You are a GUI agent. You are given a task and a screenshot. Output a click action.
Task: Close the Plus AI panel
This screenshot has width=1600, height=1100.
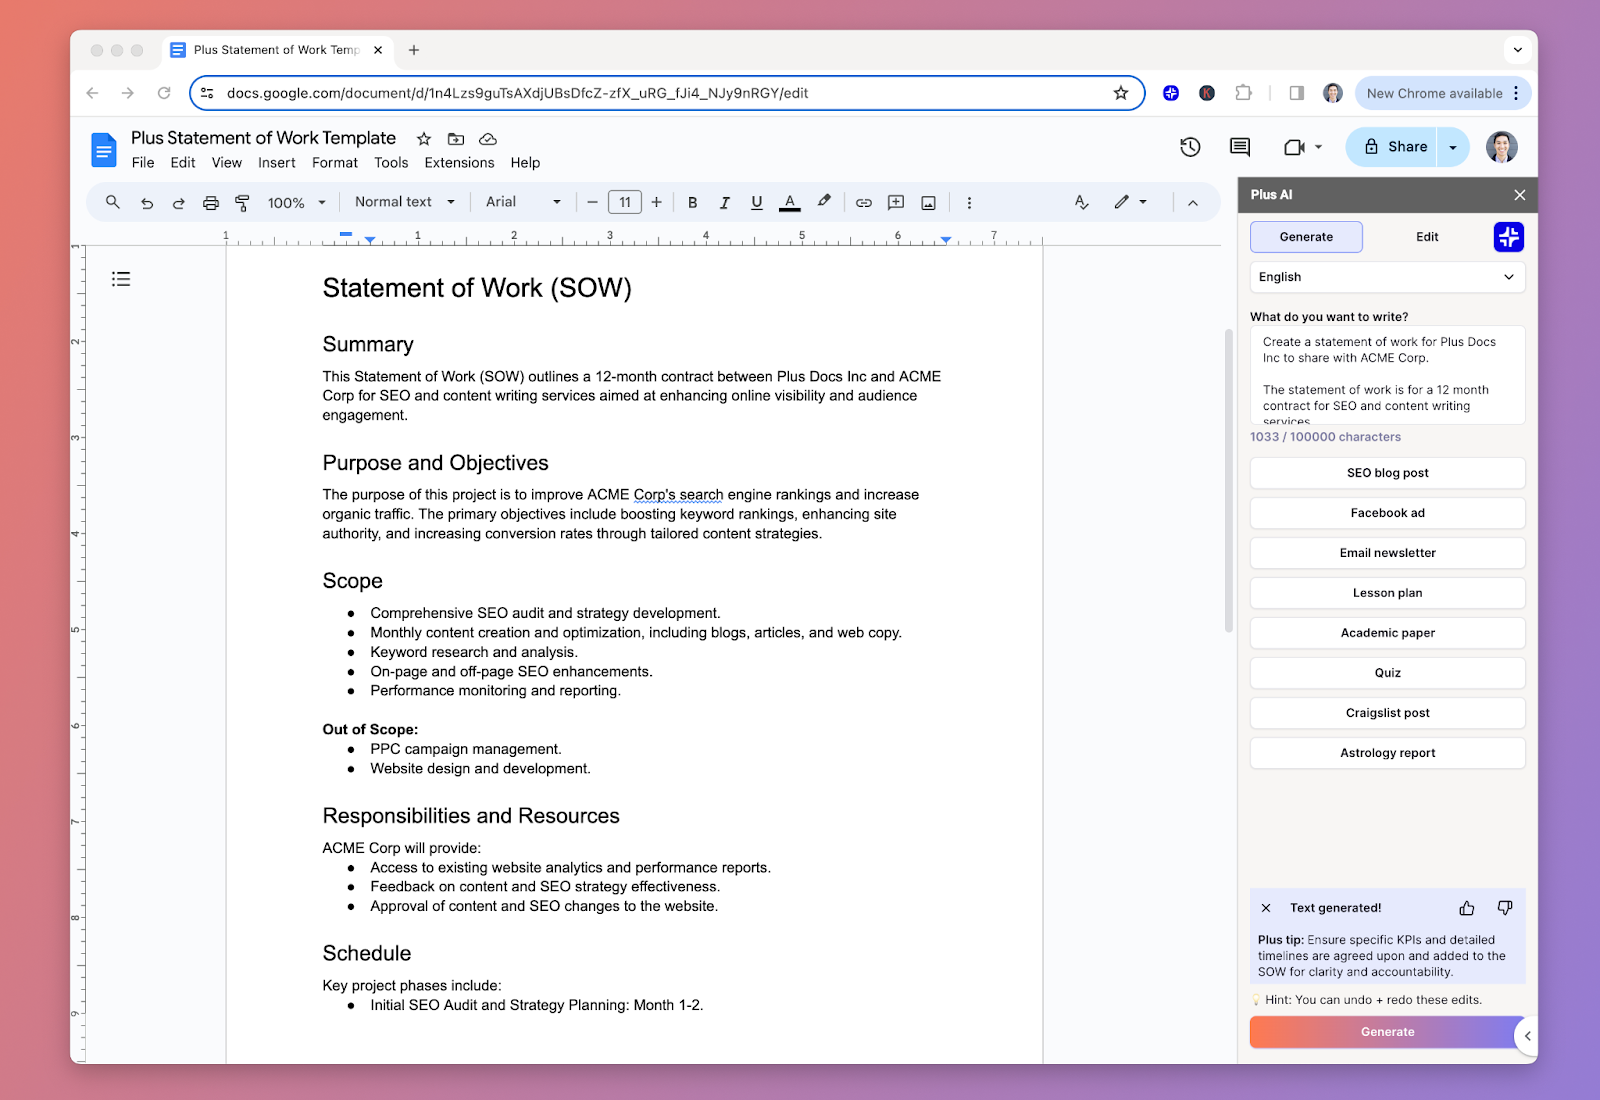1520,195
